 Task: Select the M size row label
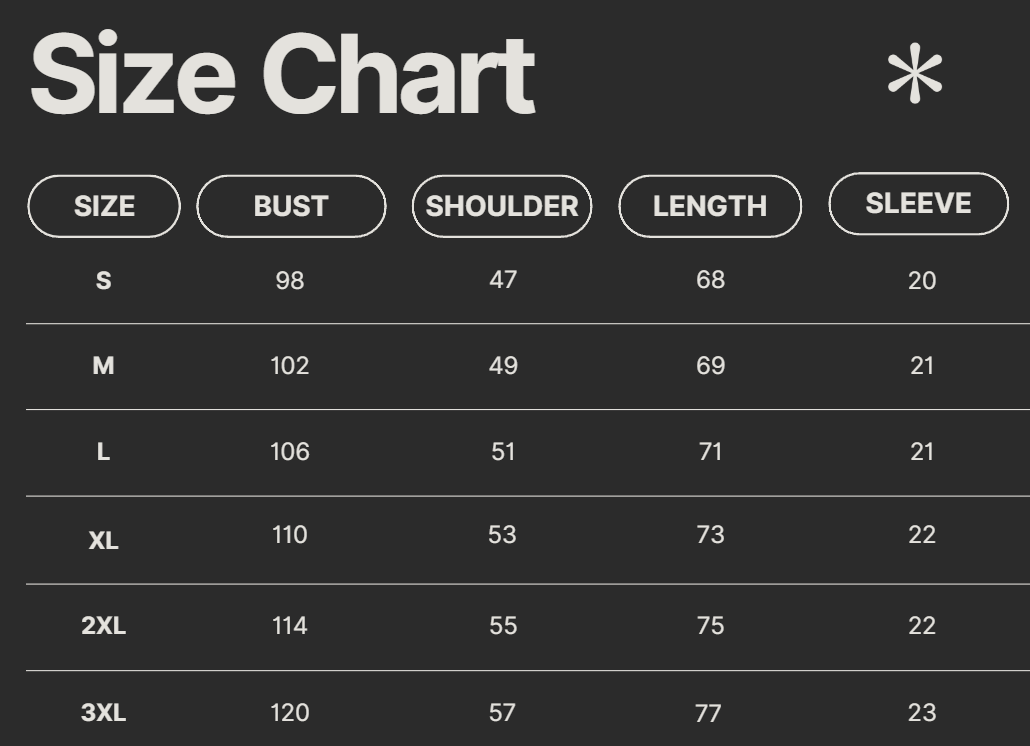(x=103, y=366)
